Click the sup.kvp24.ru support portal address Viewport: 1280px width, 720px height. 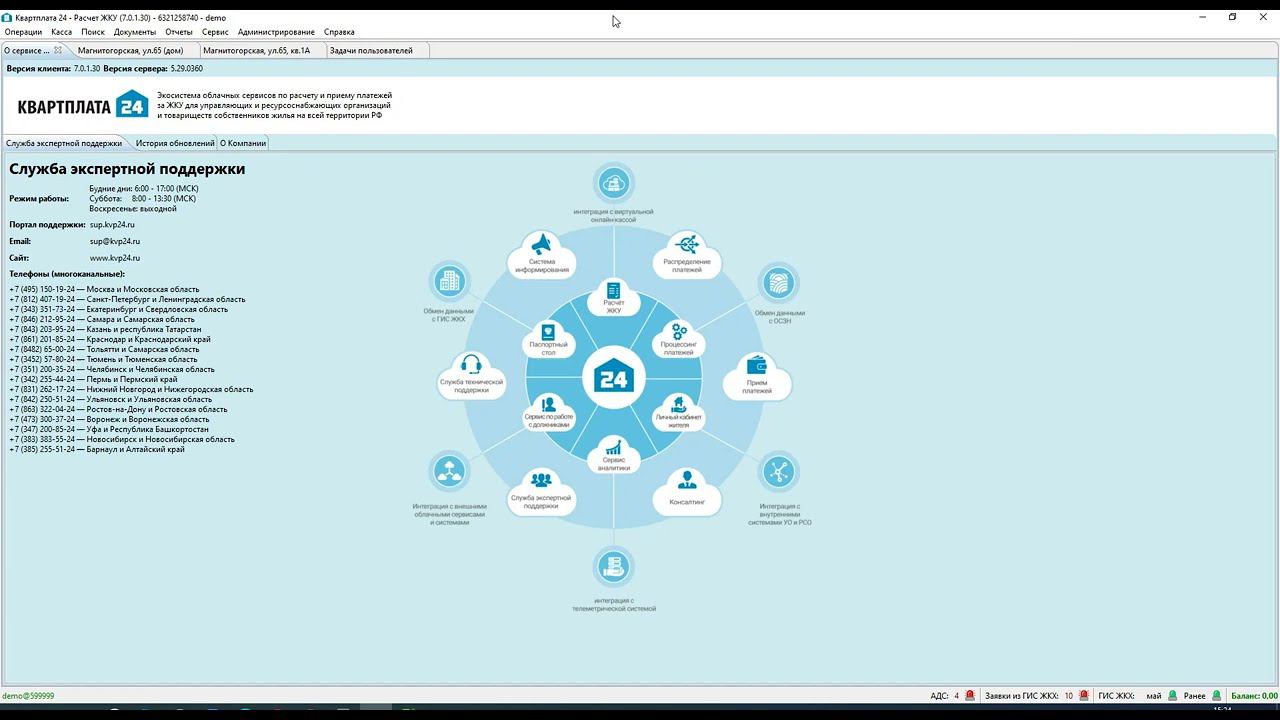point(112,225)
